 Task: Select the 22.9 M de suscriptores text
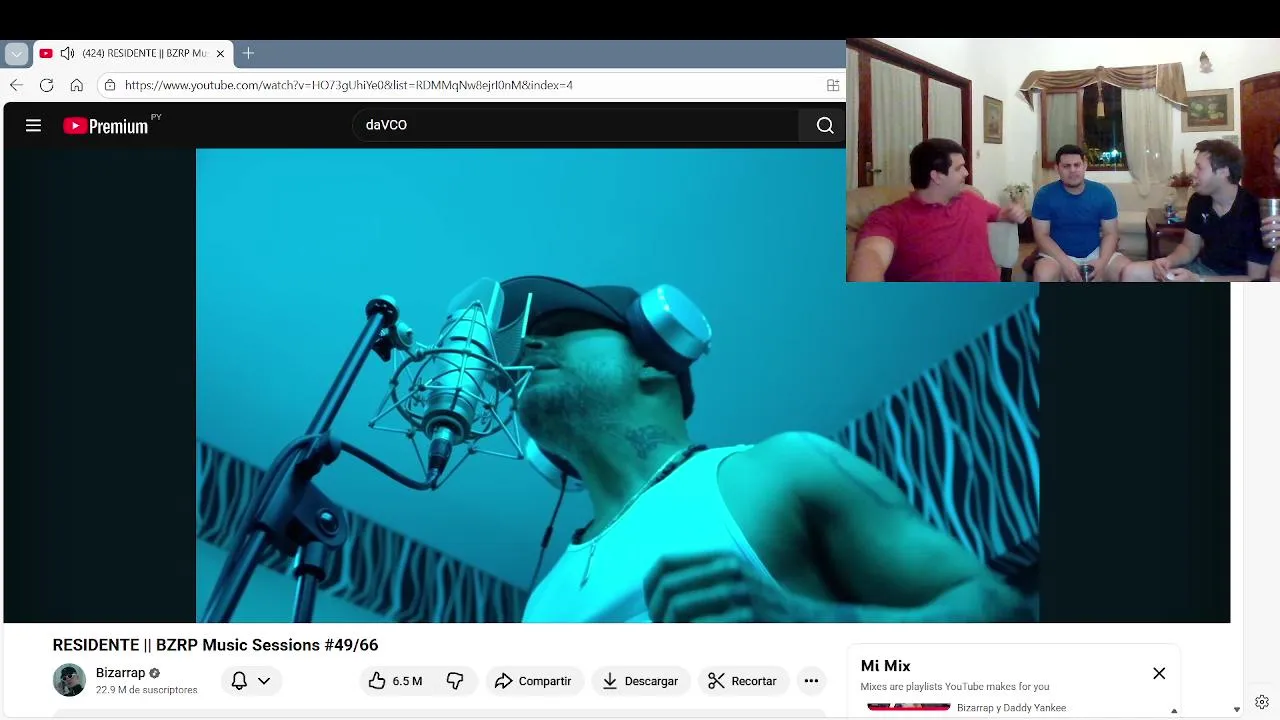point(146,690)
